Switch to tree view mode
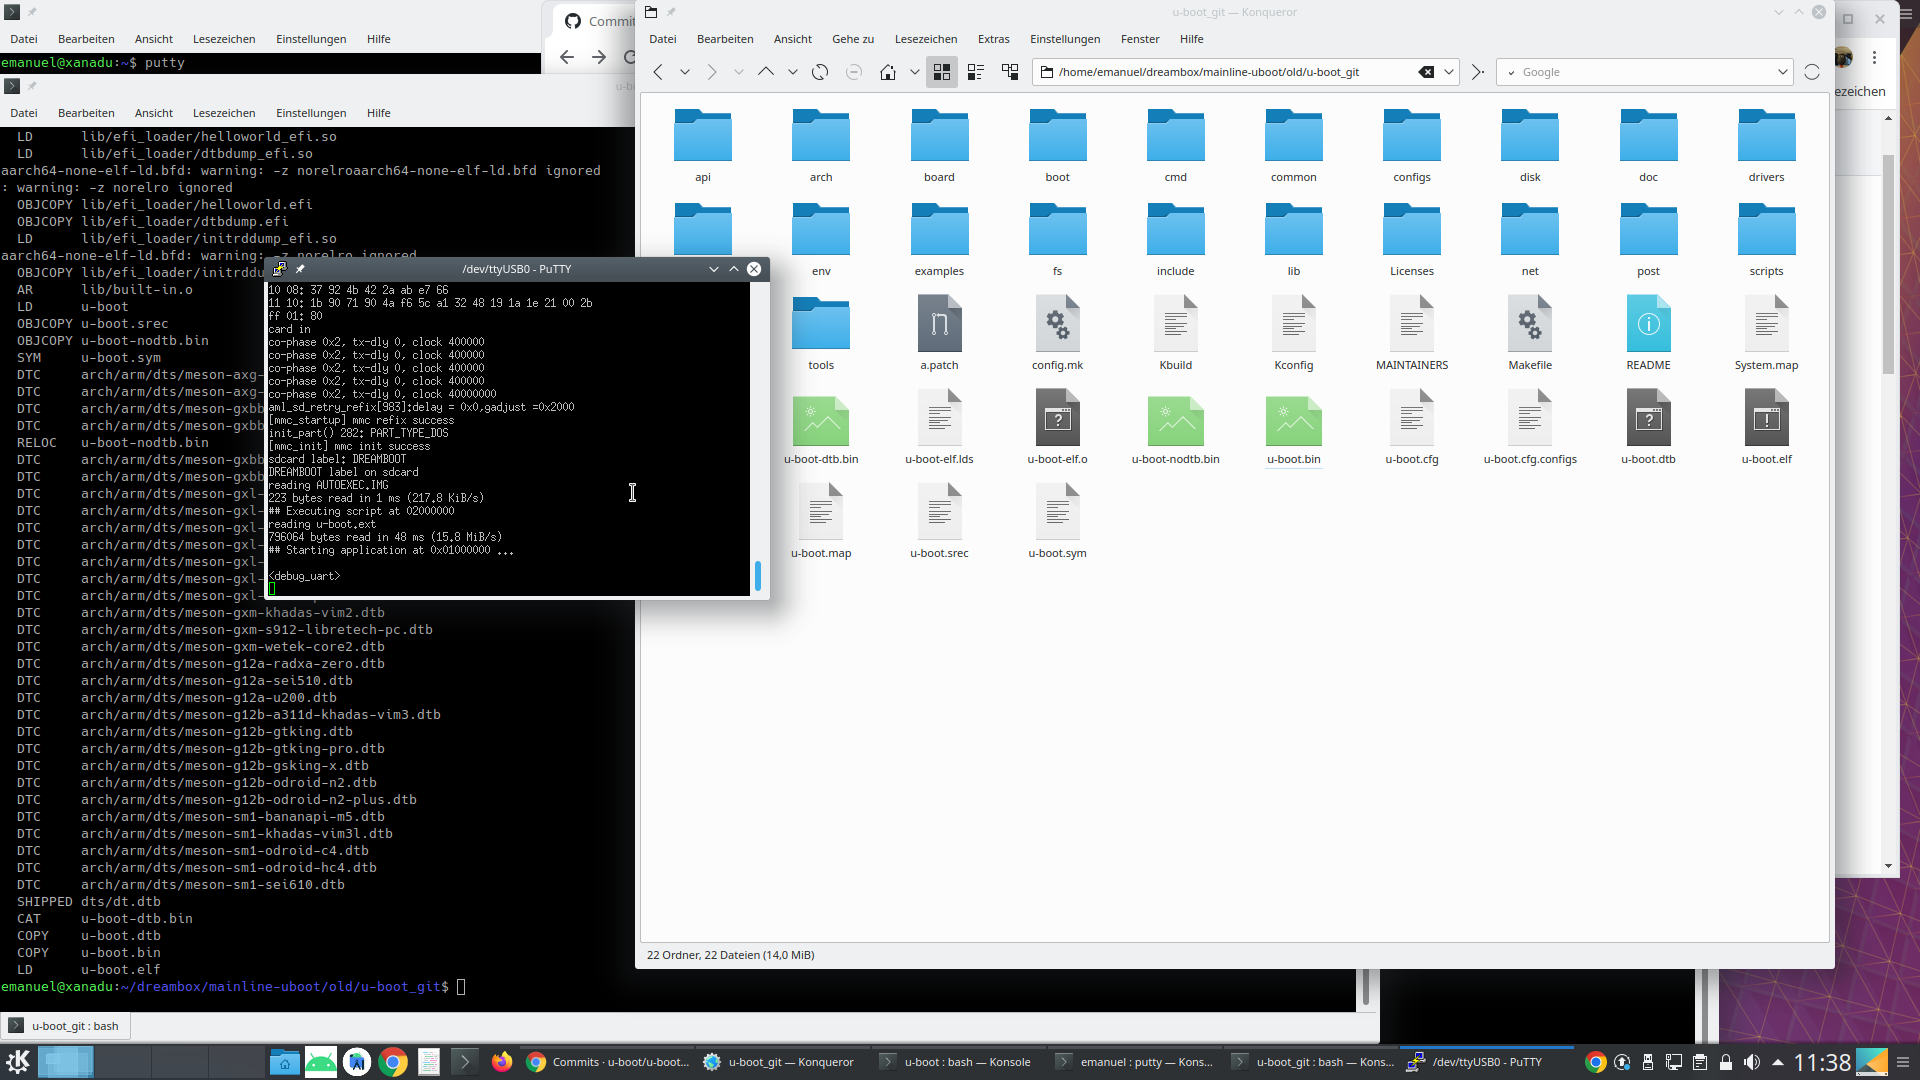The image size is (1920, 1080). click(x=1010, y=72)
